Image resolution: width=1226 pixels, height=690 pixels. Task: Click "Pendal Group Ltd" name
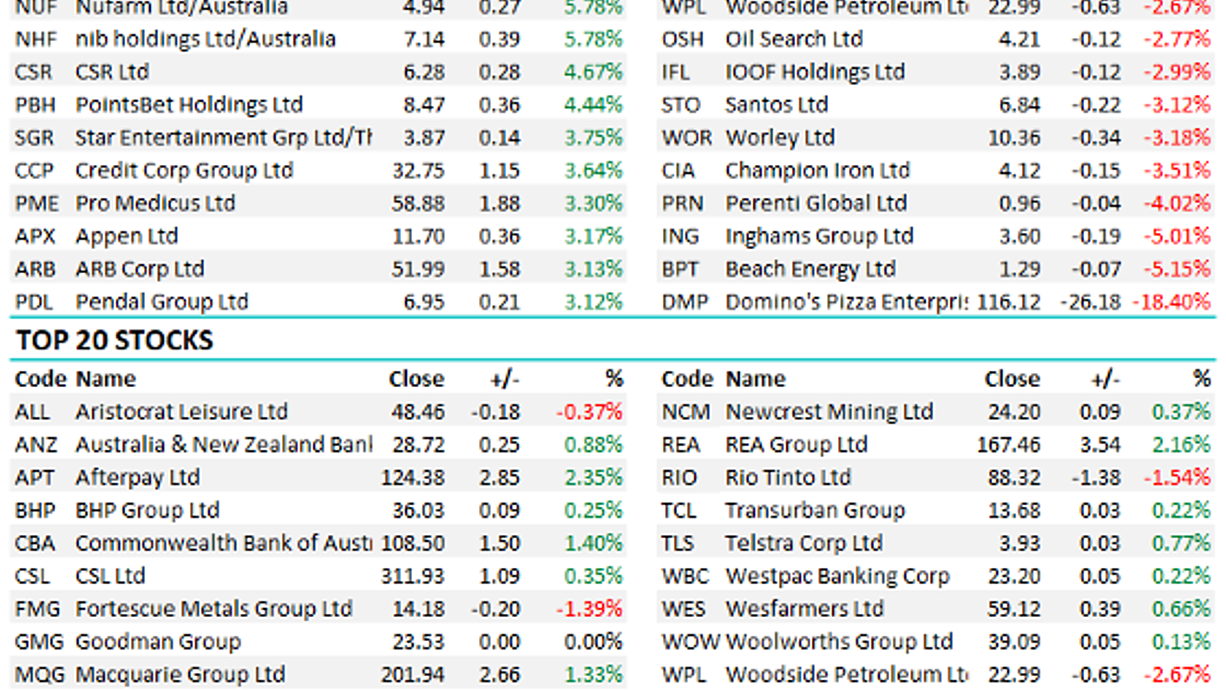(162, 304)
